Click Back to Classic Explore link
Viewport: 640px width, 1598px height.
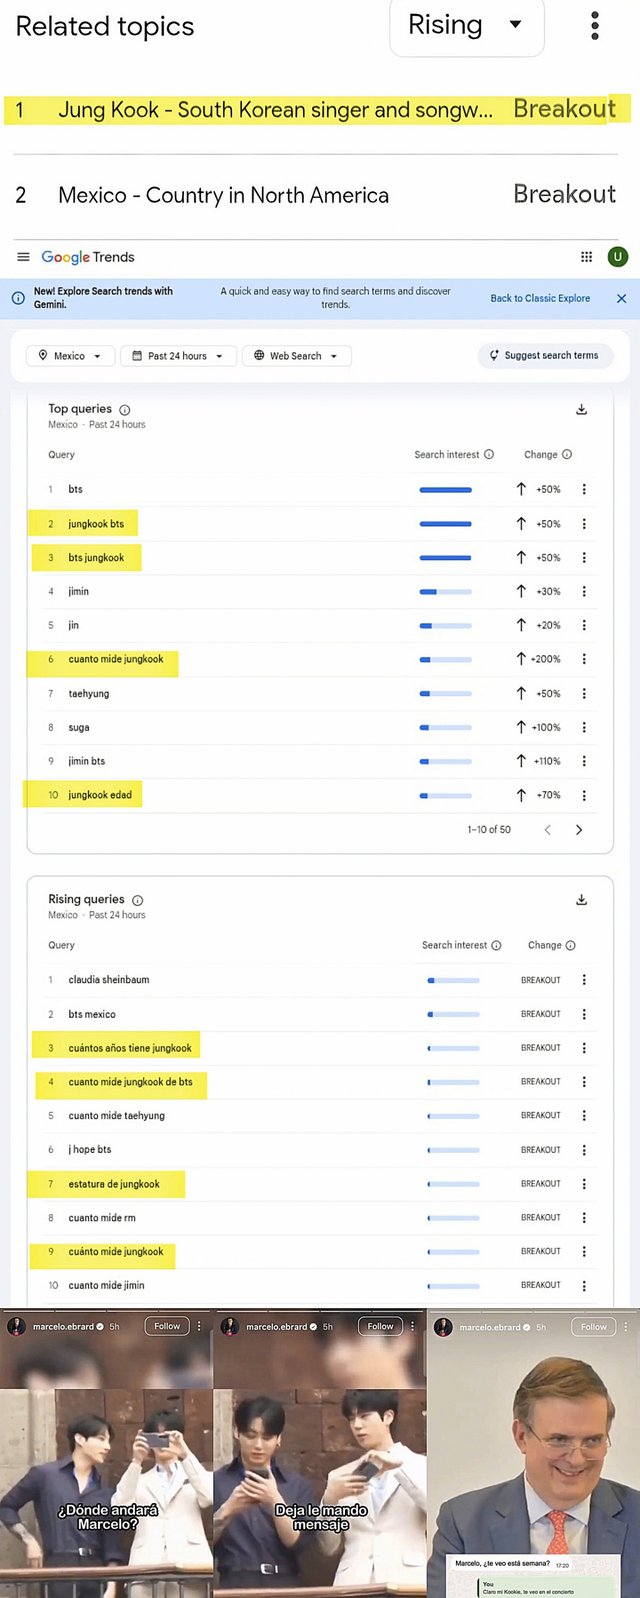540,299
